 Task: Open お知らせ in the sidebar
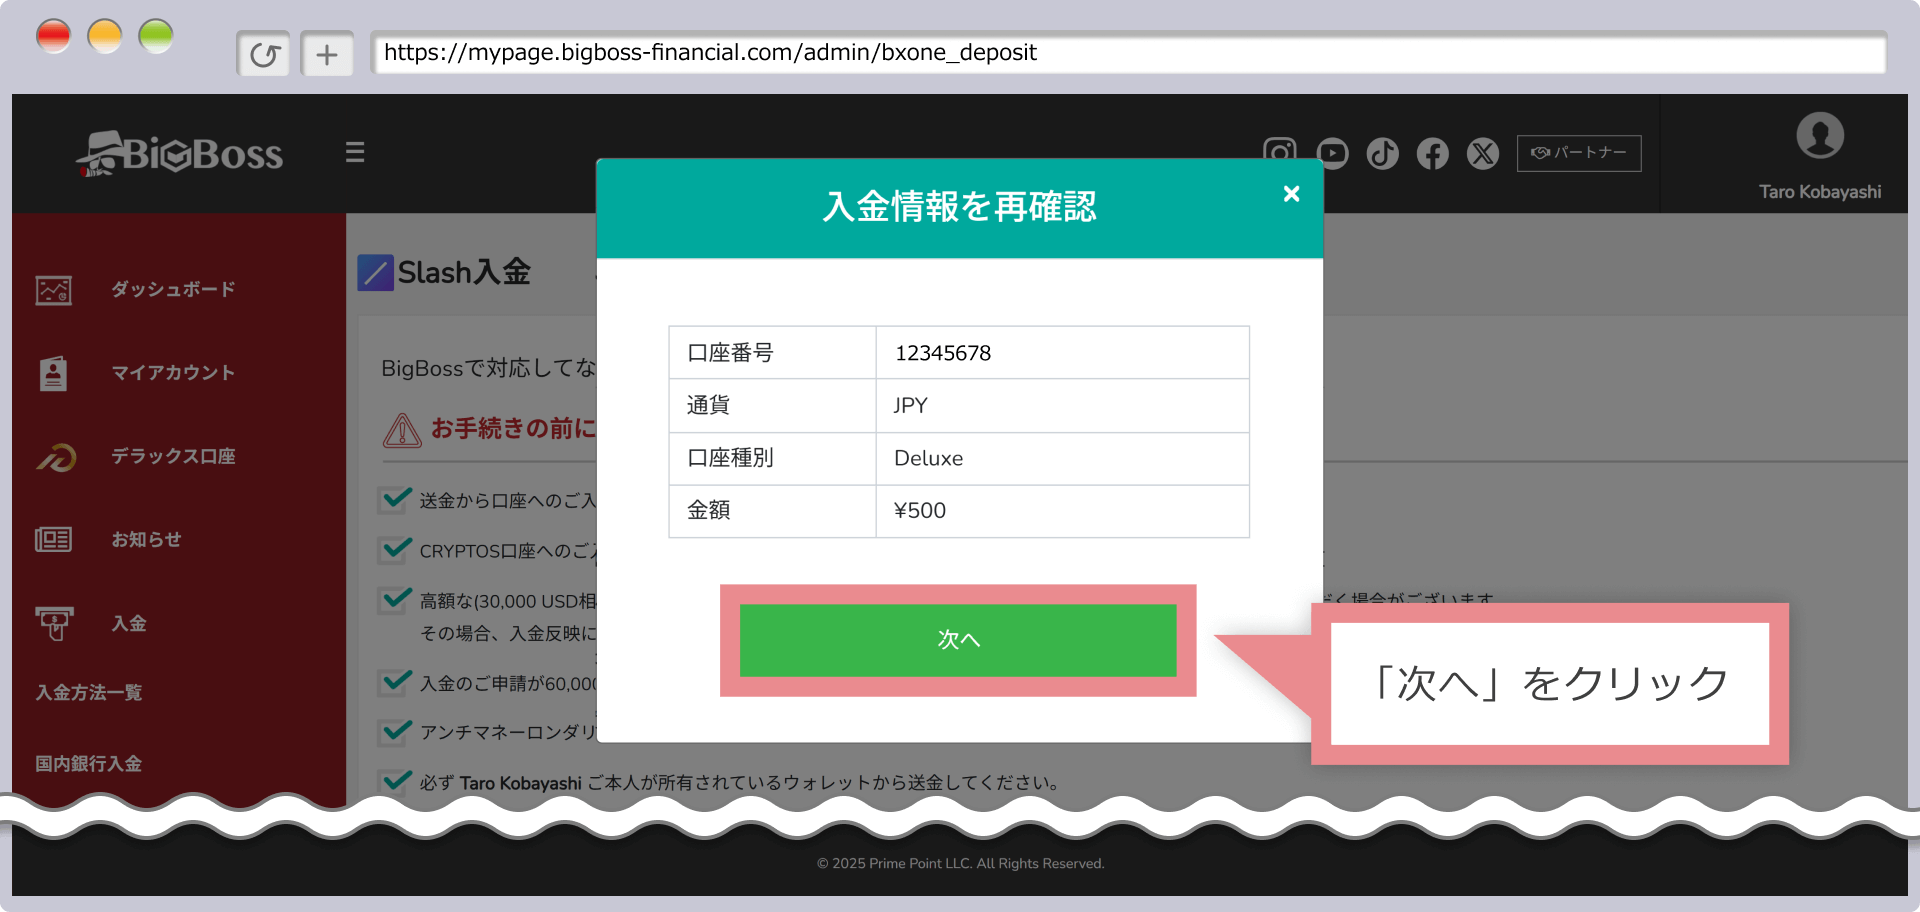click(146, 540)
